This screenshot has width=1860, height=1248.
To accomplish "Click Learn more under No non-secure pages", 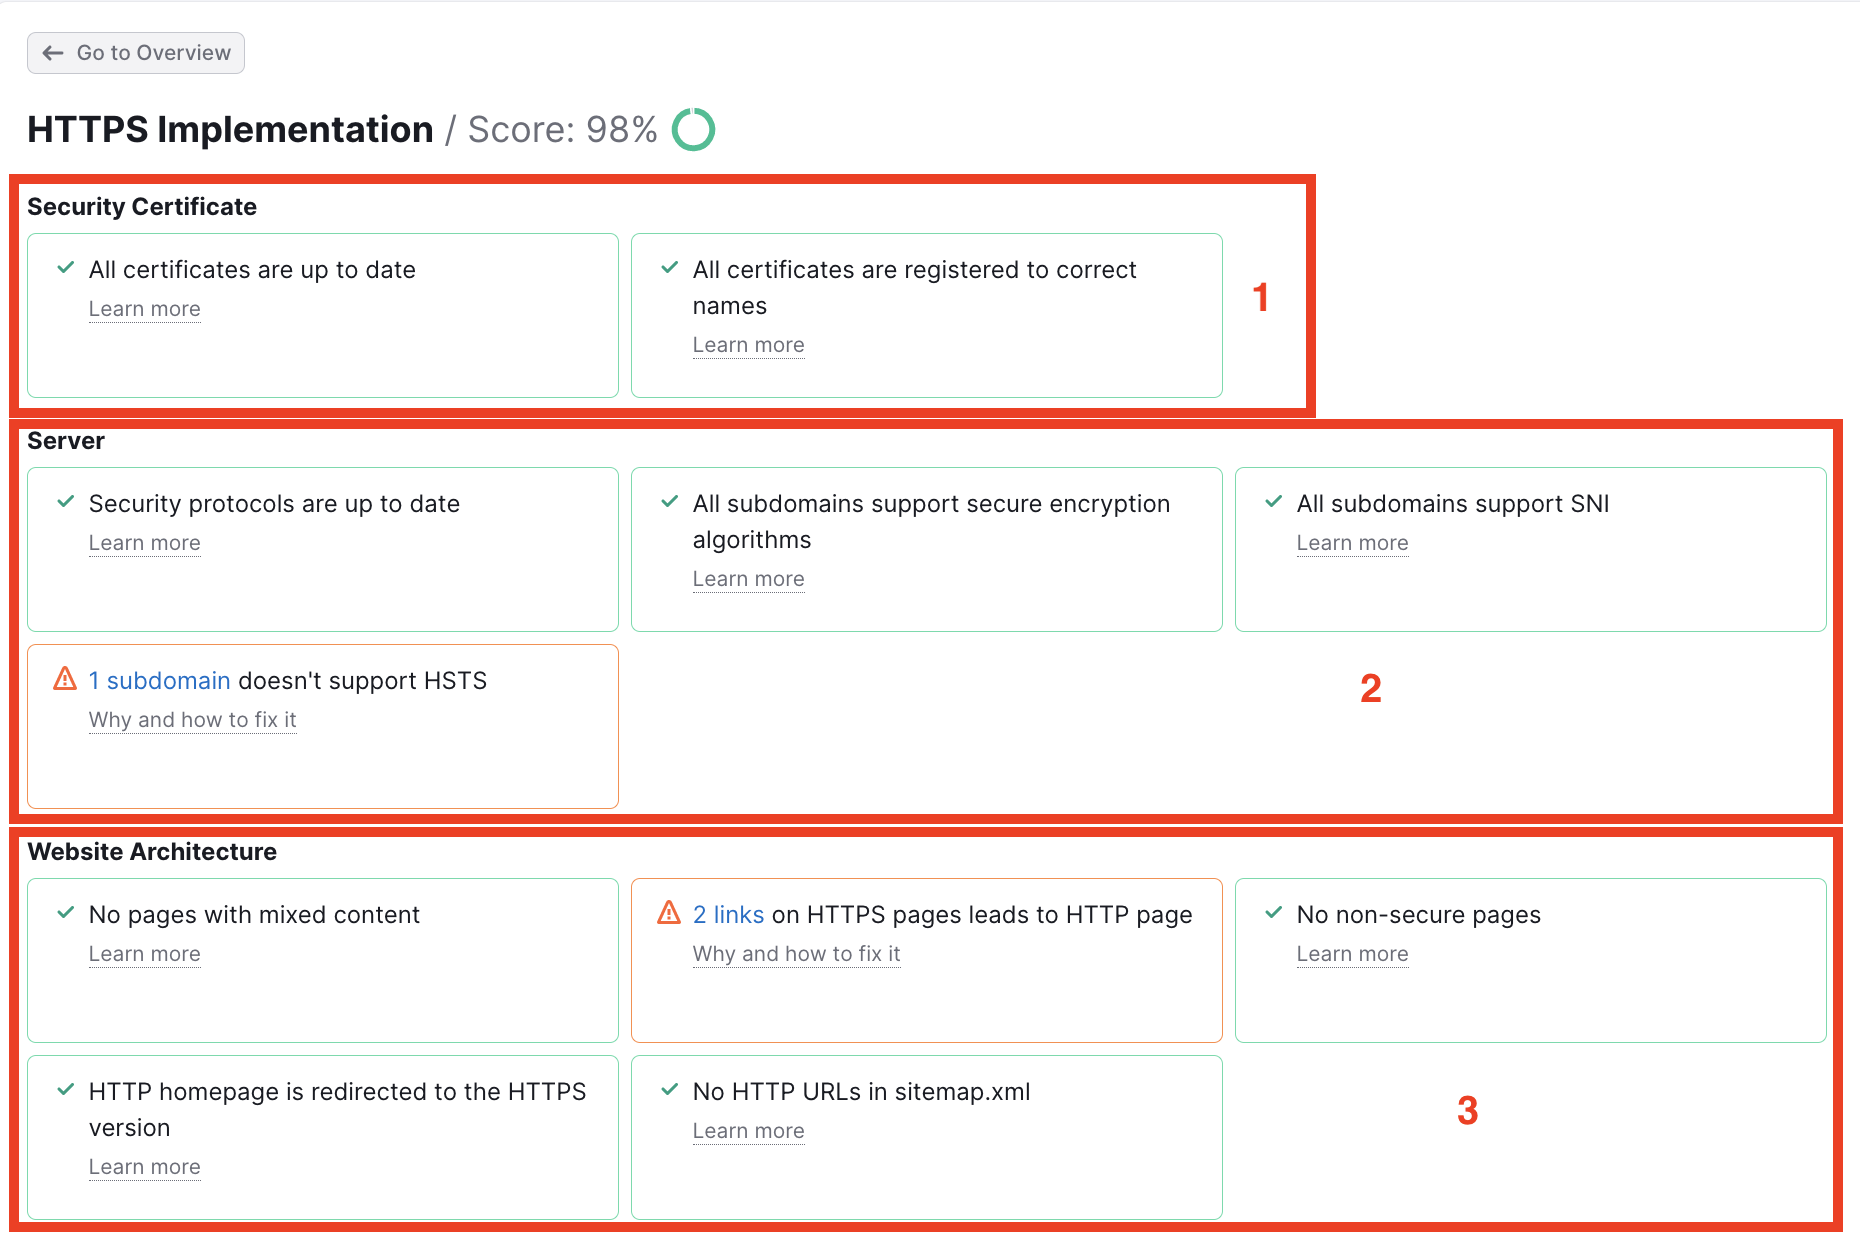I will pos(1352,953).
